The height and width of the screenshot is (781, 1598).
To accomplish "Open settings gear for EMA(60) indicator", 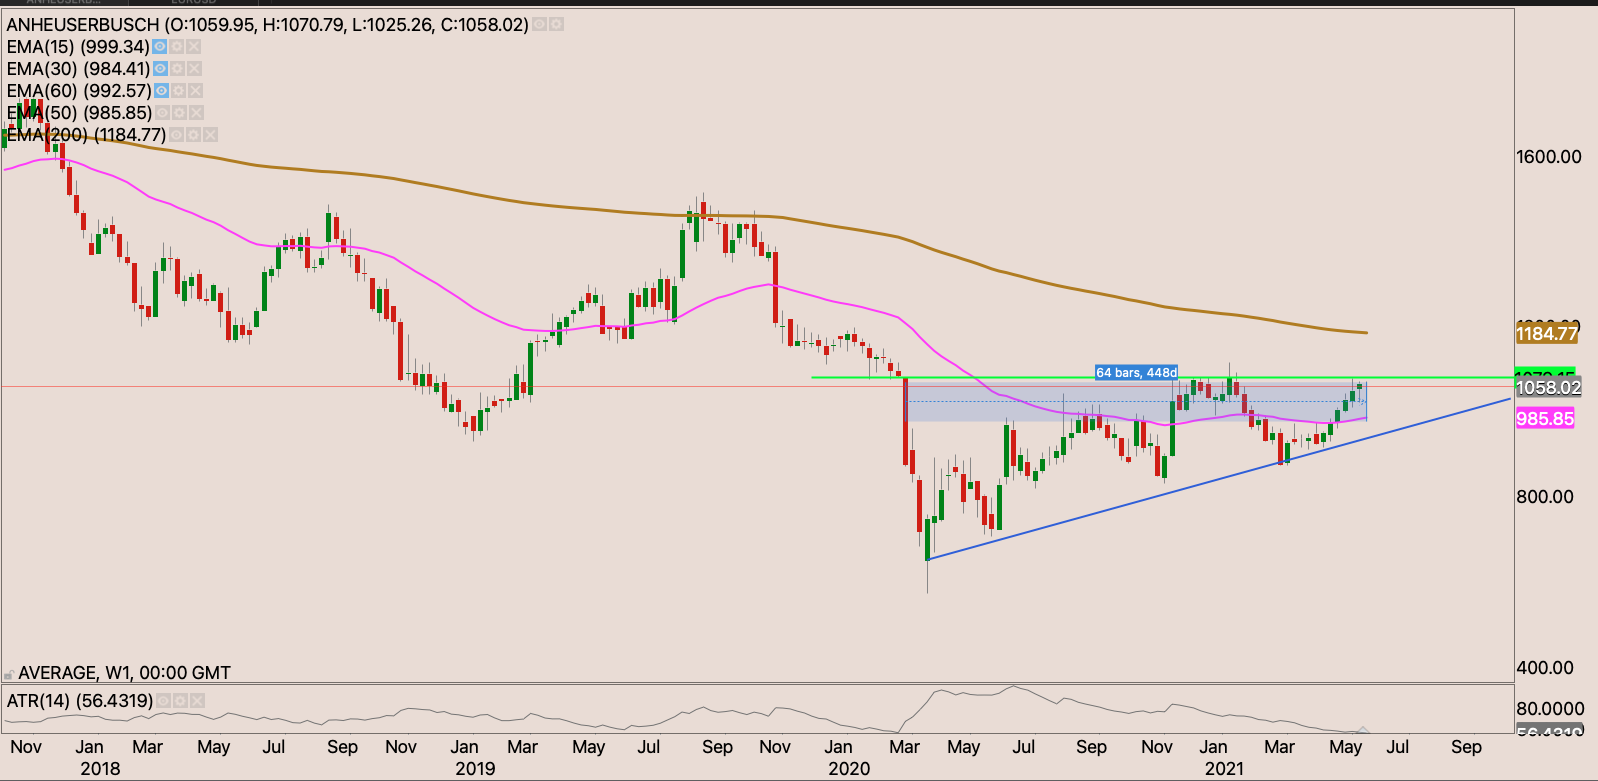I will [178, 91].
